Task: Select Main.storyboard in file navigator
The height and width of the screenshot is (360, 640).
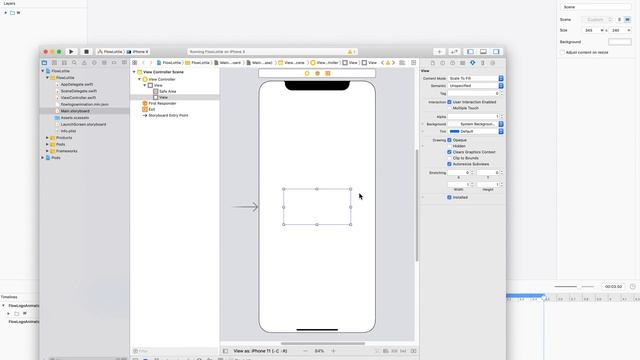Action: [75, 111]
